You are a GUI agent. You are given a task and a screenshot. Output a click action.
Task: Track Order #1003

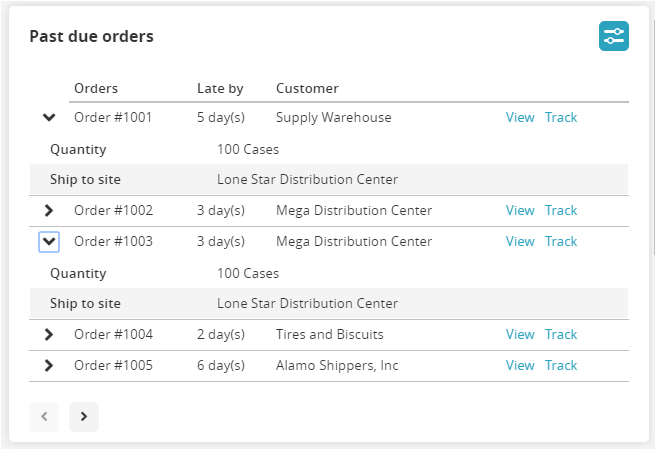[x=561, y=241]
